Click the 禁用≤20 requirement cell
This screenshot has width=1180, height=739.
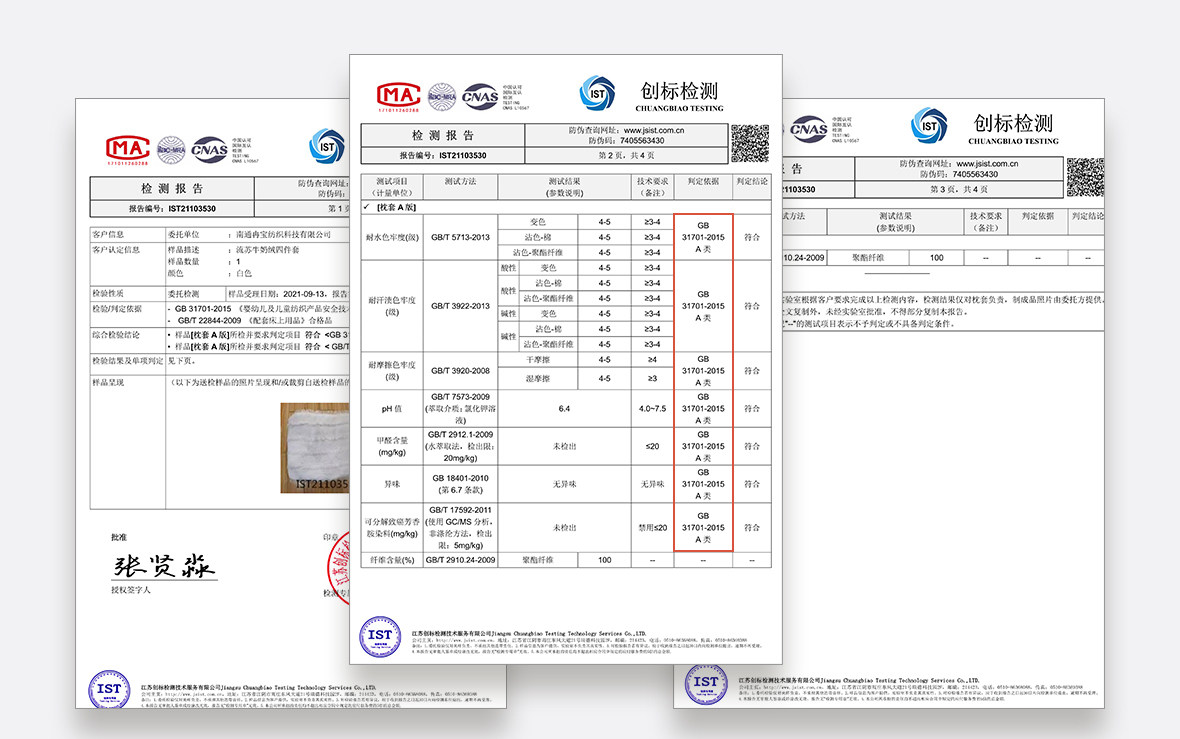[x=652, y=528]
